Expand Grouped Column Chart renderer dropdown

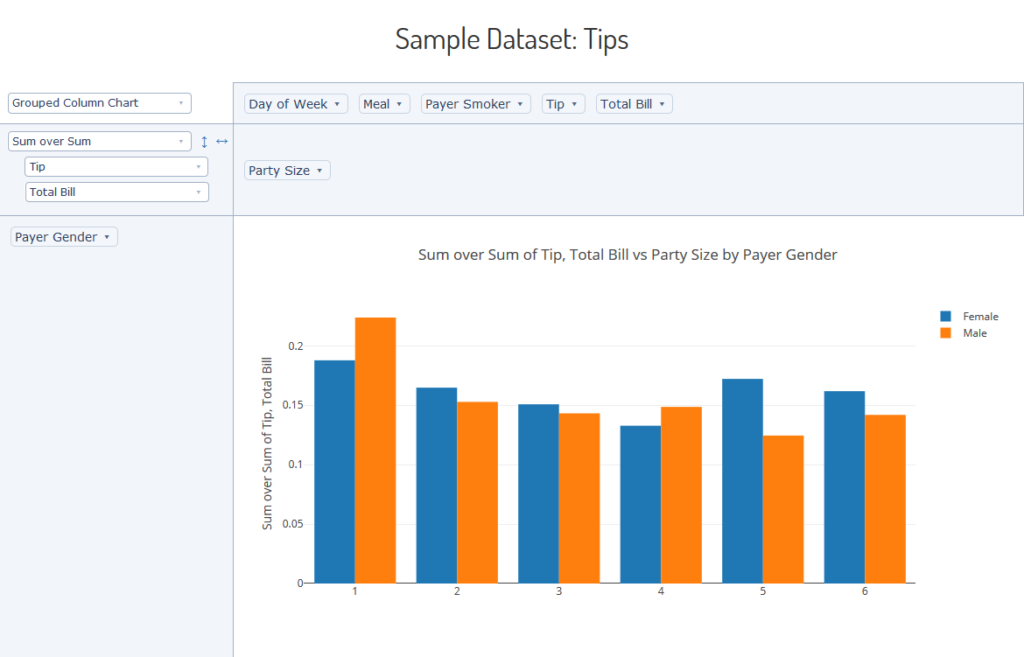(x=100, y=103)
